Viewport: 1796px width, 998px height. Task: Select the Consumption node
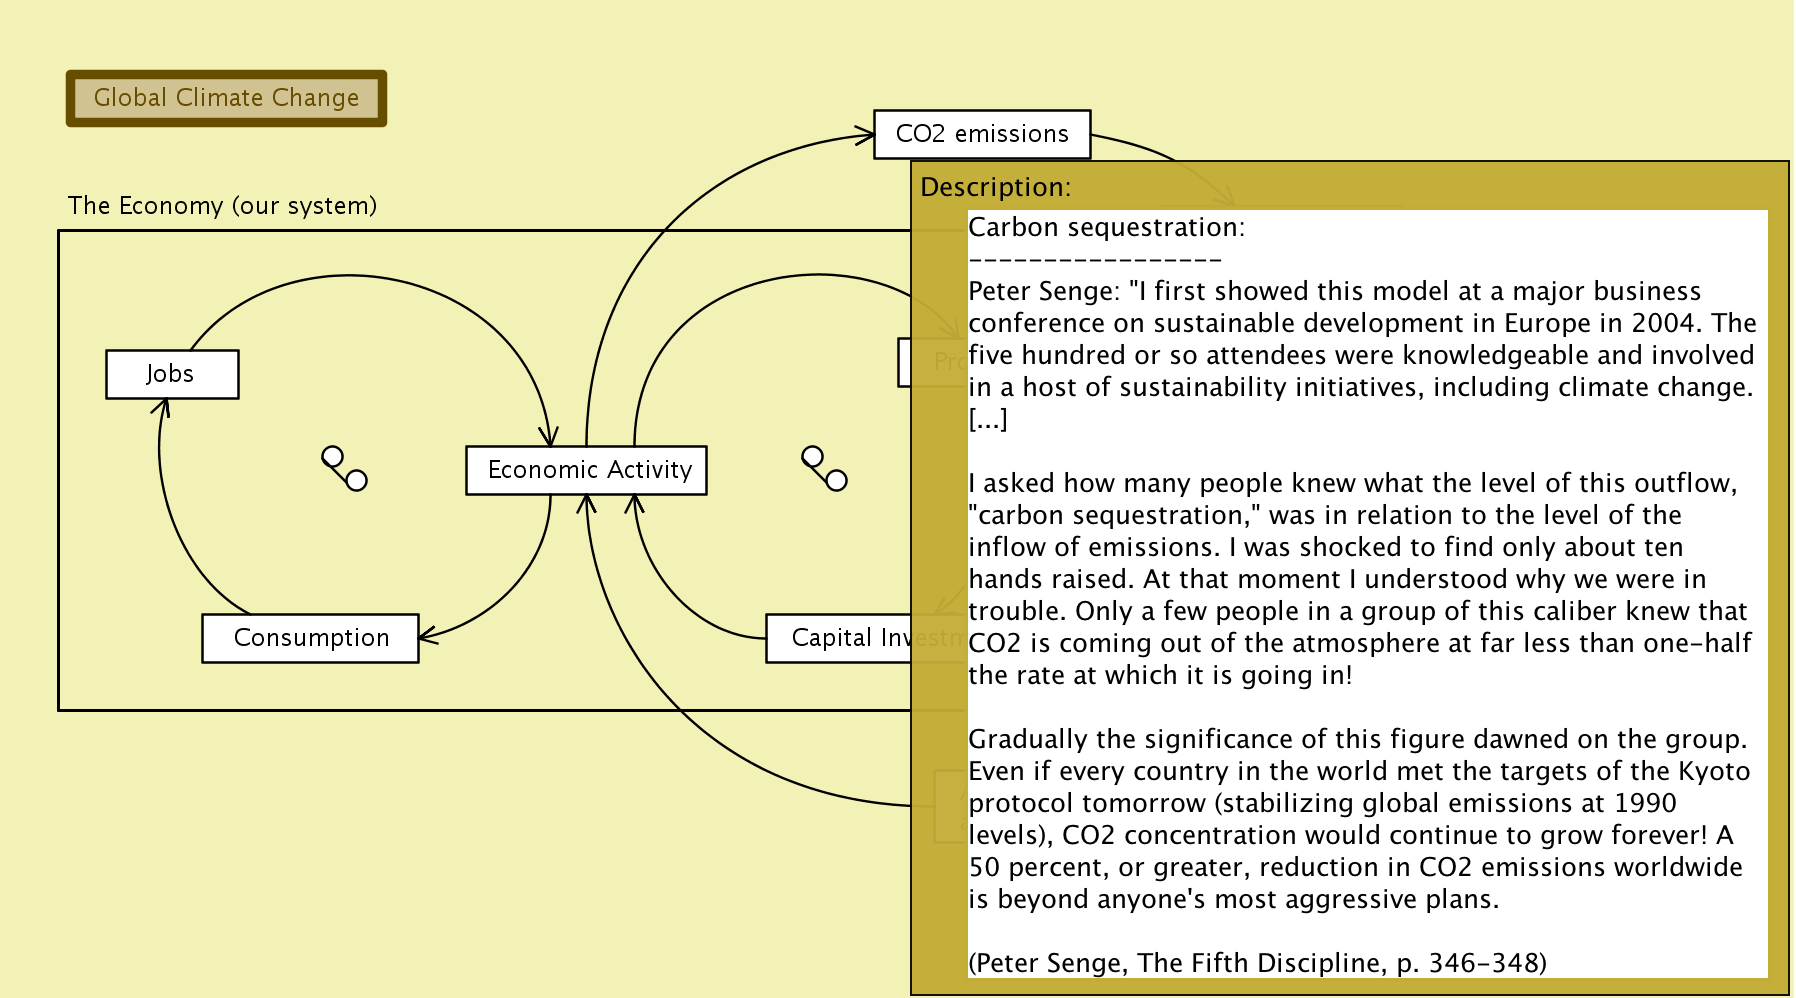(310, 638)
